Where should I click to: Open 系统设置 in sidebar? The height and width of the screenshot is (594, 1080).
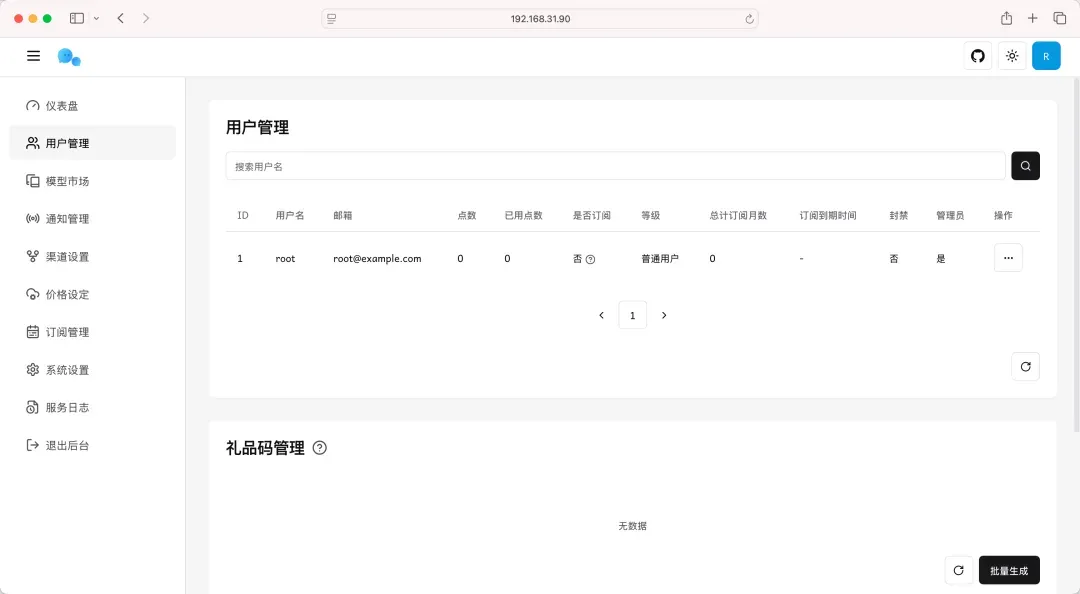pos(92,369)
